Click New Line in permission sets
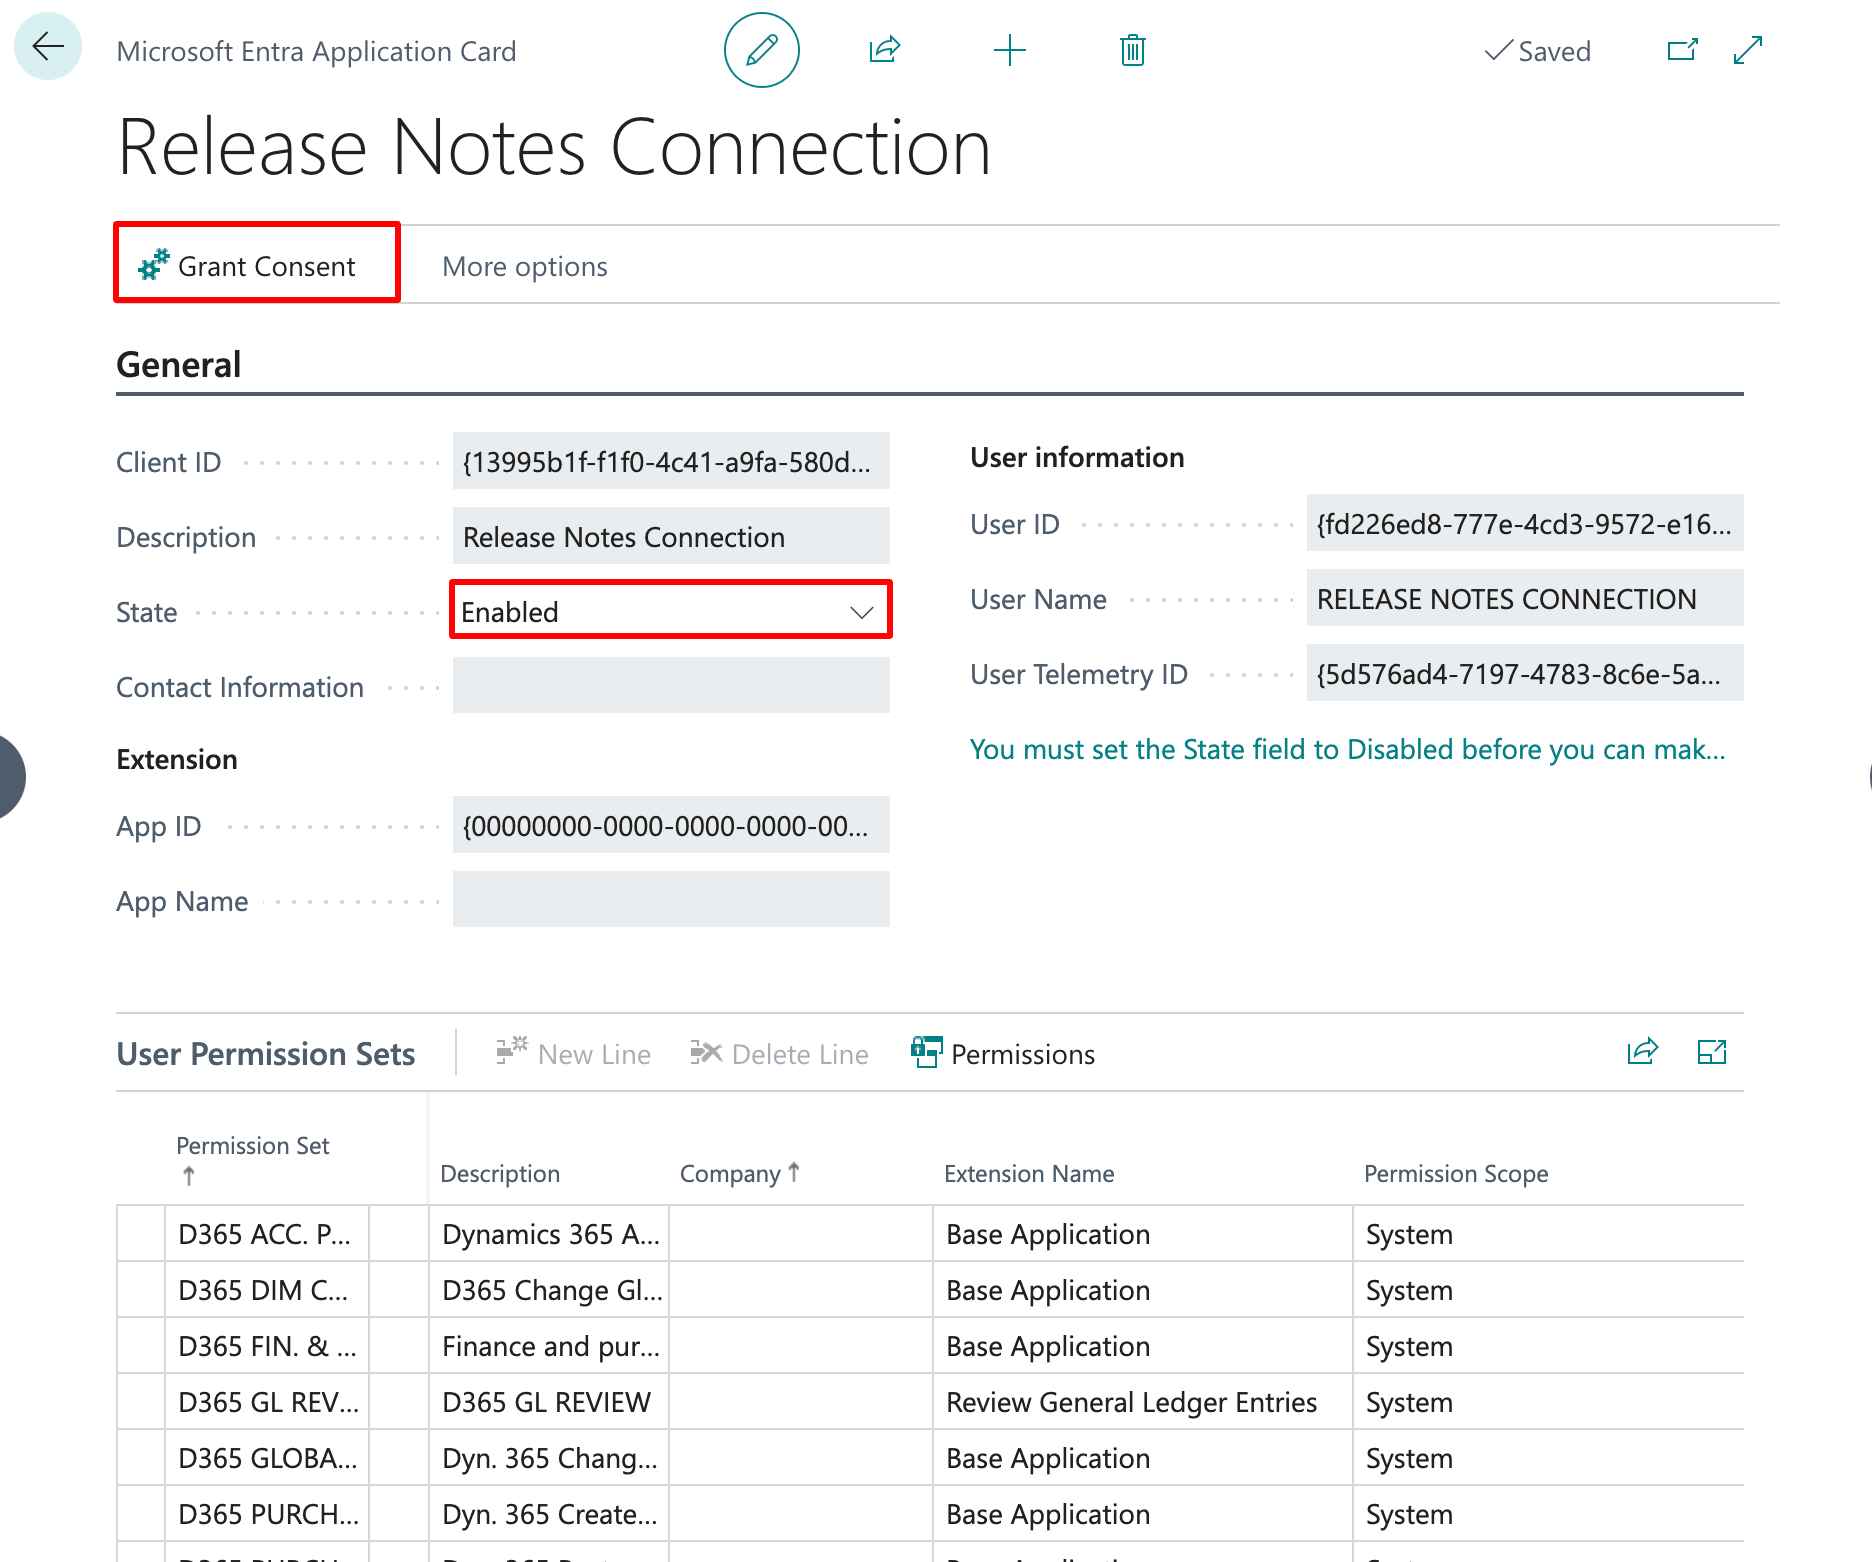 click(573, 1053)
